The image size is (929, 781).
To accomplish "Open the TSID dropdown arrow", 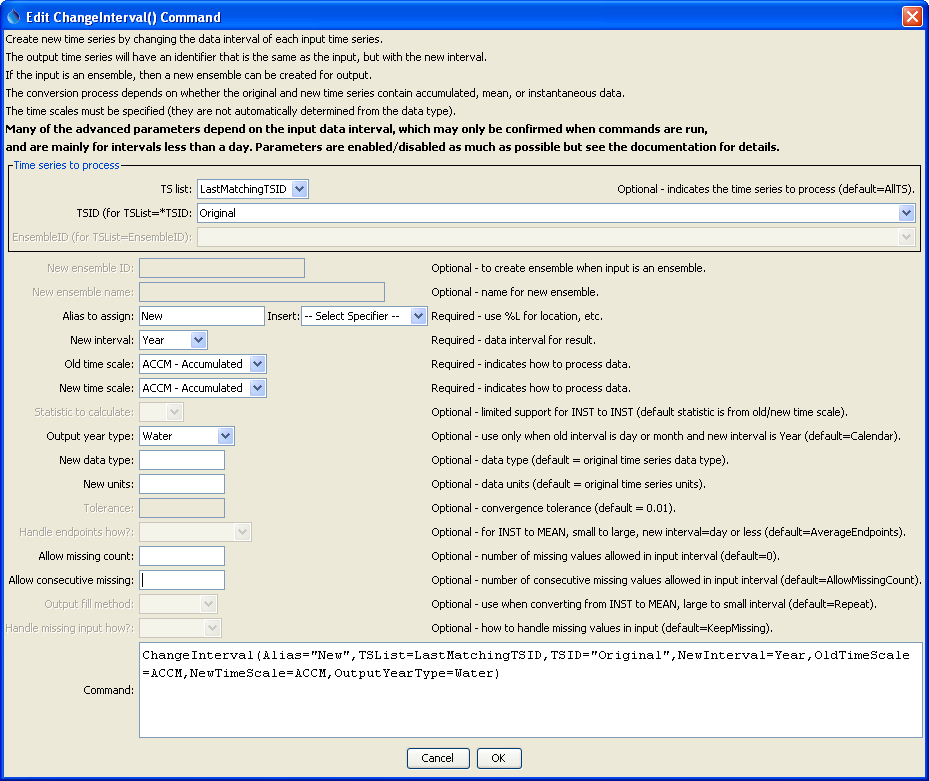I will (x=907, y=213).
